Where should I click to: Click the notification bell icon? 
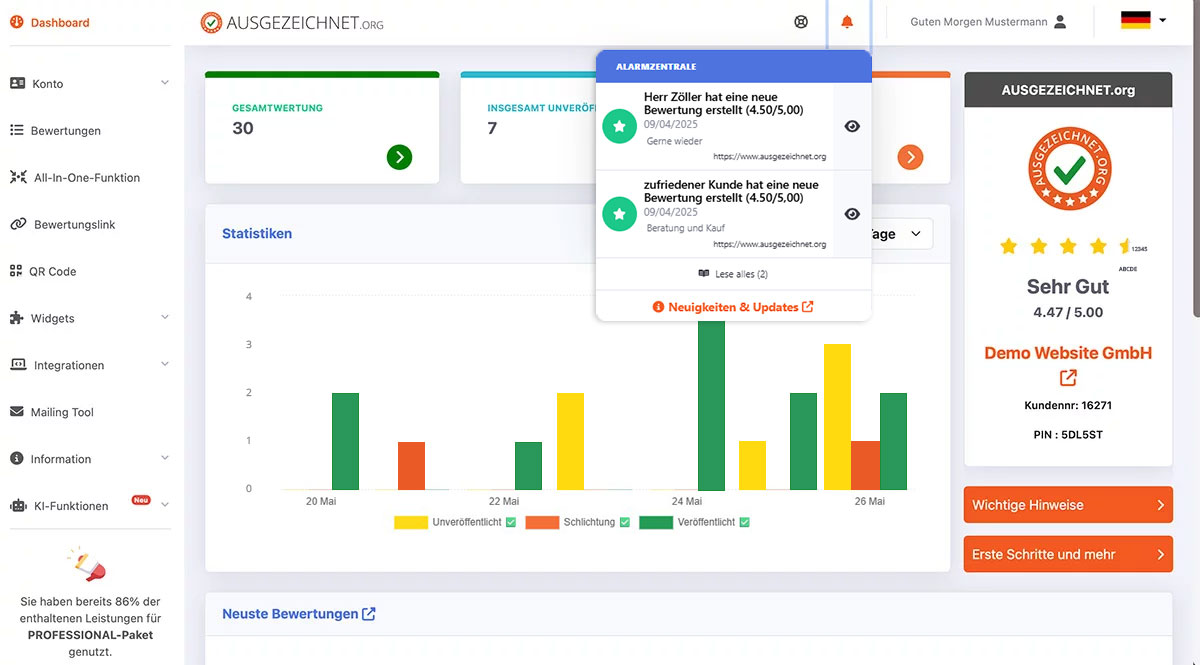tap(847, 22)
